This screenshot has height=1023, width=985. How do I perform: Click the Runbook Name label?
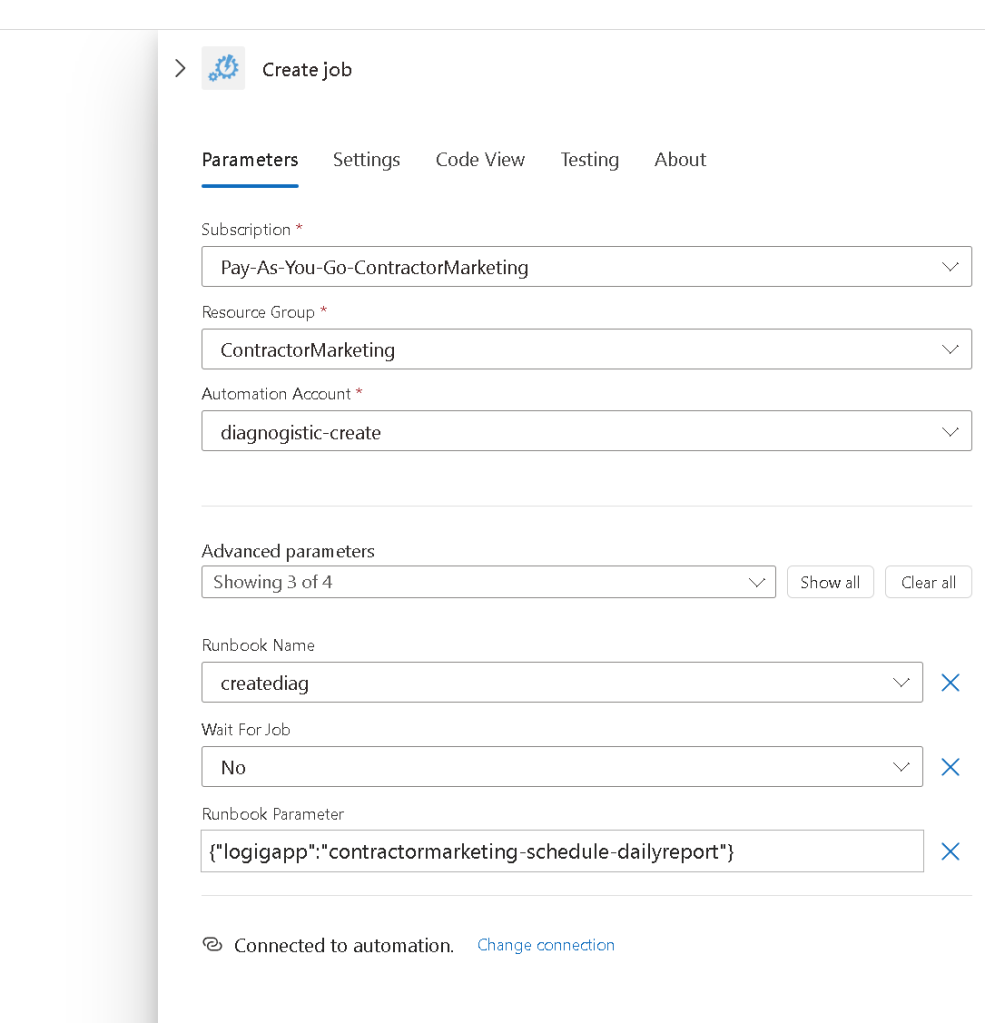pos(258,645)
